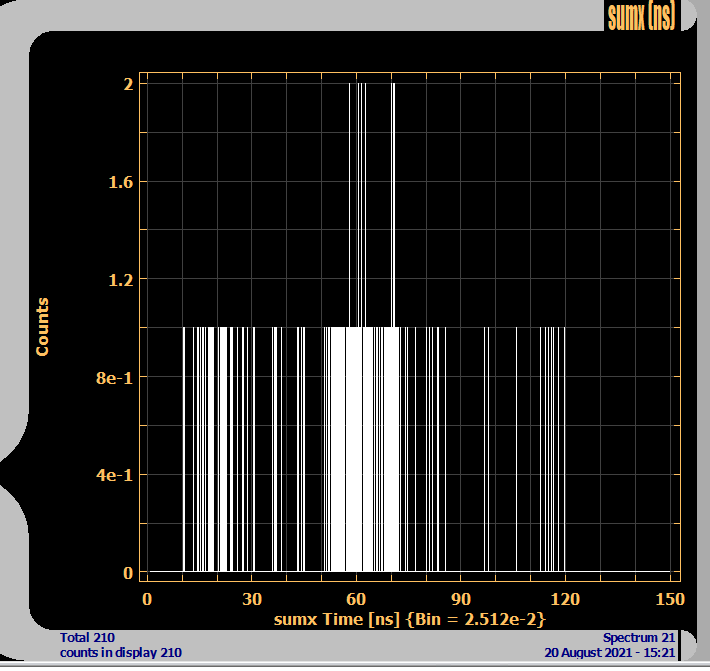
Task: Click the 90 tick label on x-axis
Action: coord(460,599)
